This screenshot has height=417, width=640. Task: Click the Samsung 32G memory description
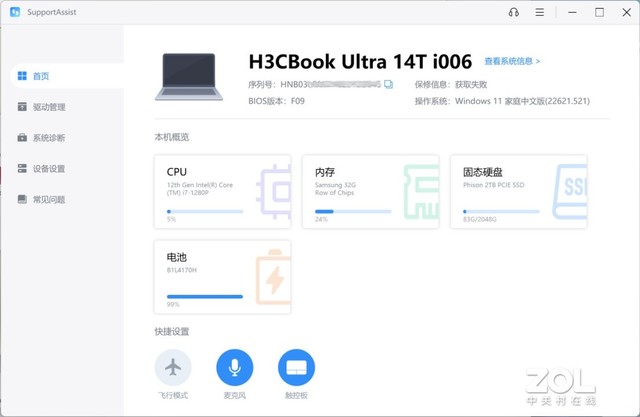(335, 189)
